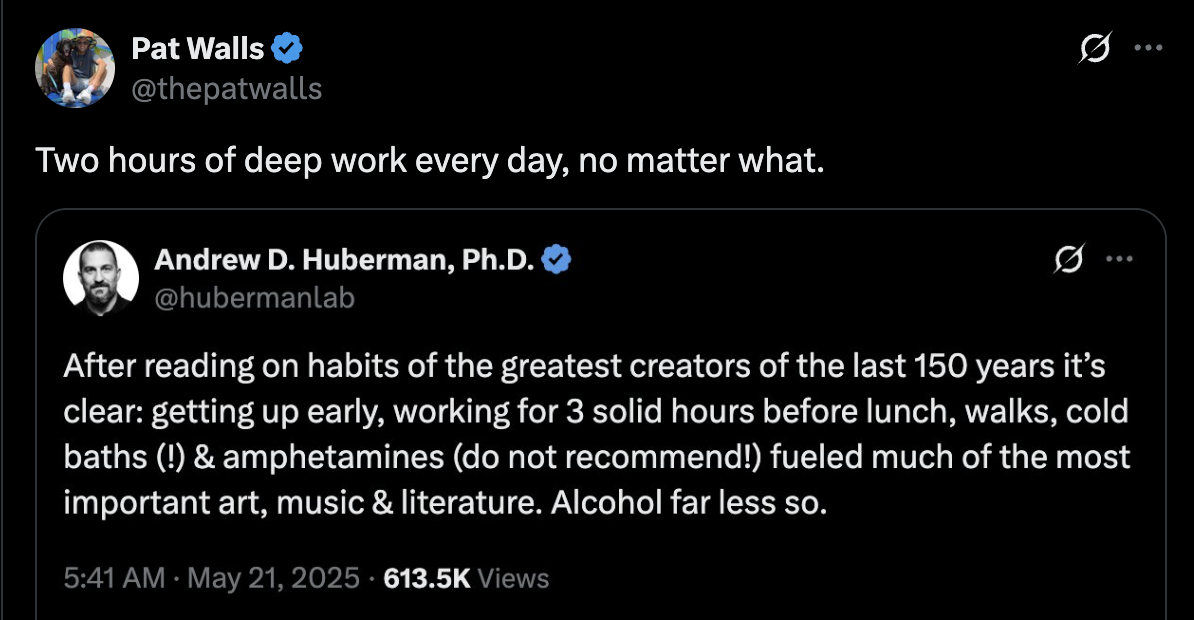Click Andrew Huberman's verified checkmark badge
This screenshot has width=1194, height=620.
click(x=559, y=259)
